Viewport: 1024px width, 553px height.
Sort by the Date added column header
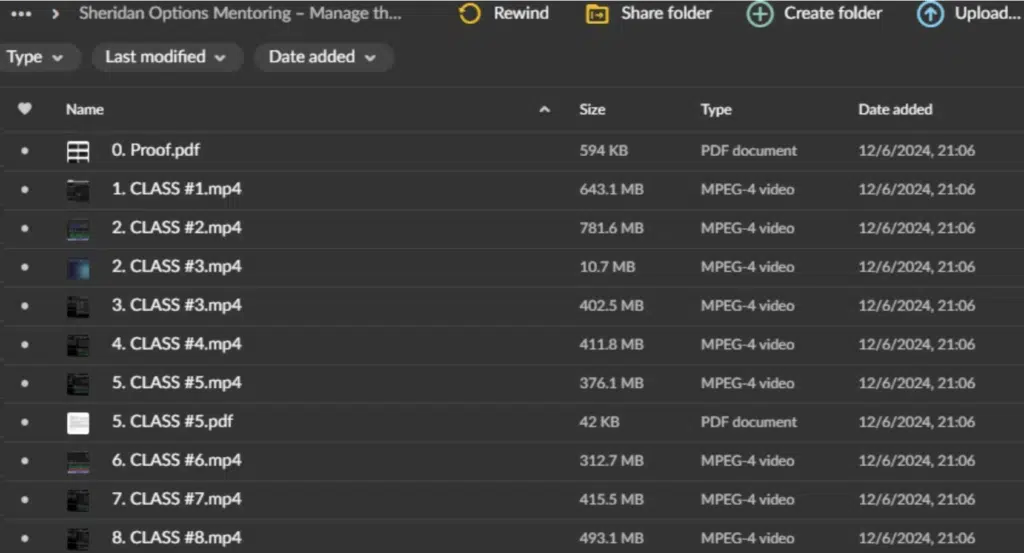pyautogui.click(x=895, y=110)
